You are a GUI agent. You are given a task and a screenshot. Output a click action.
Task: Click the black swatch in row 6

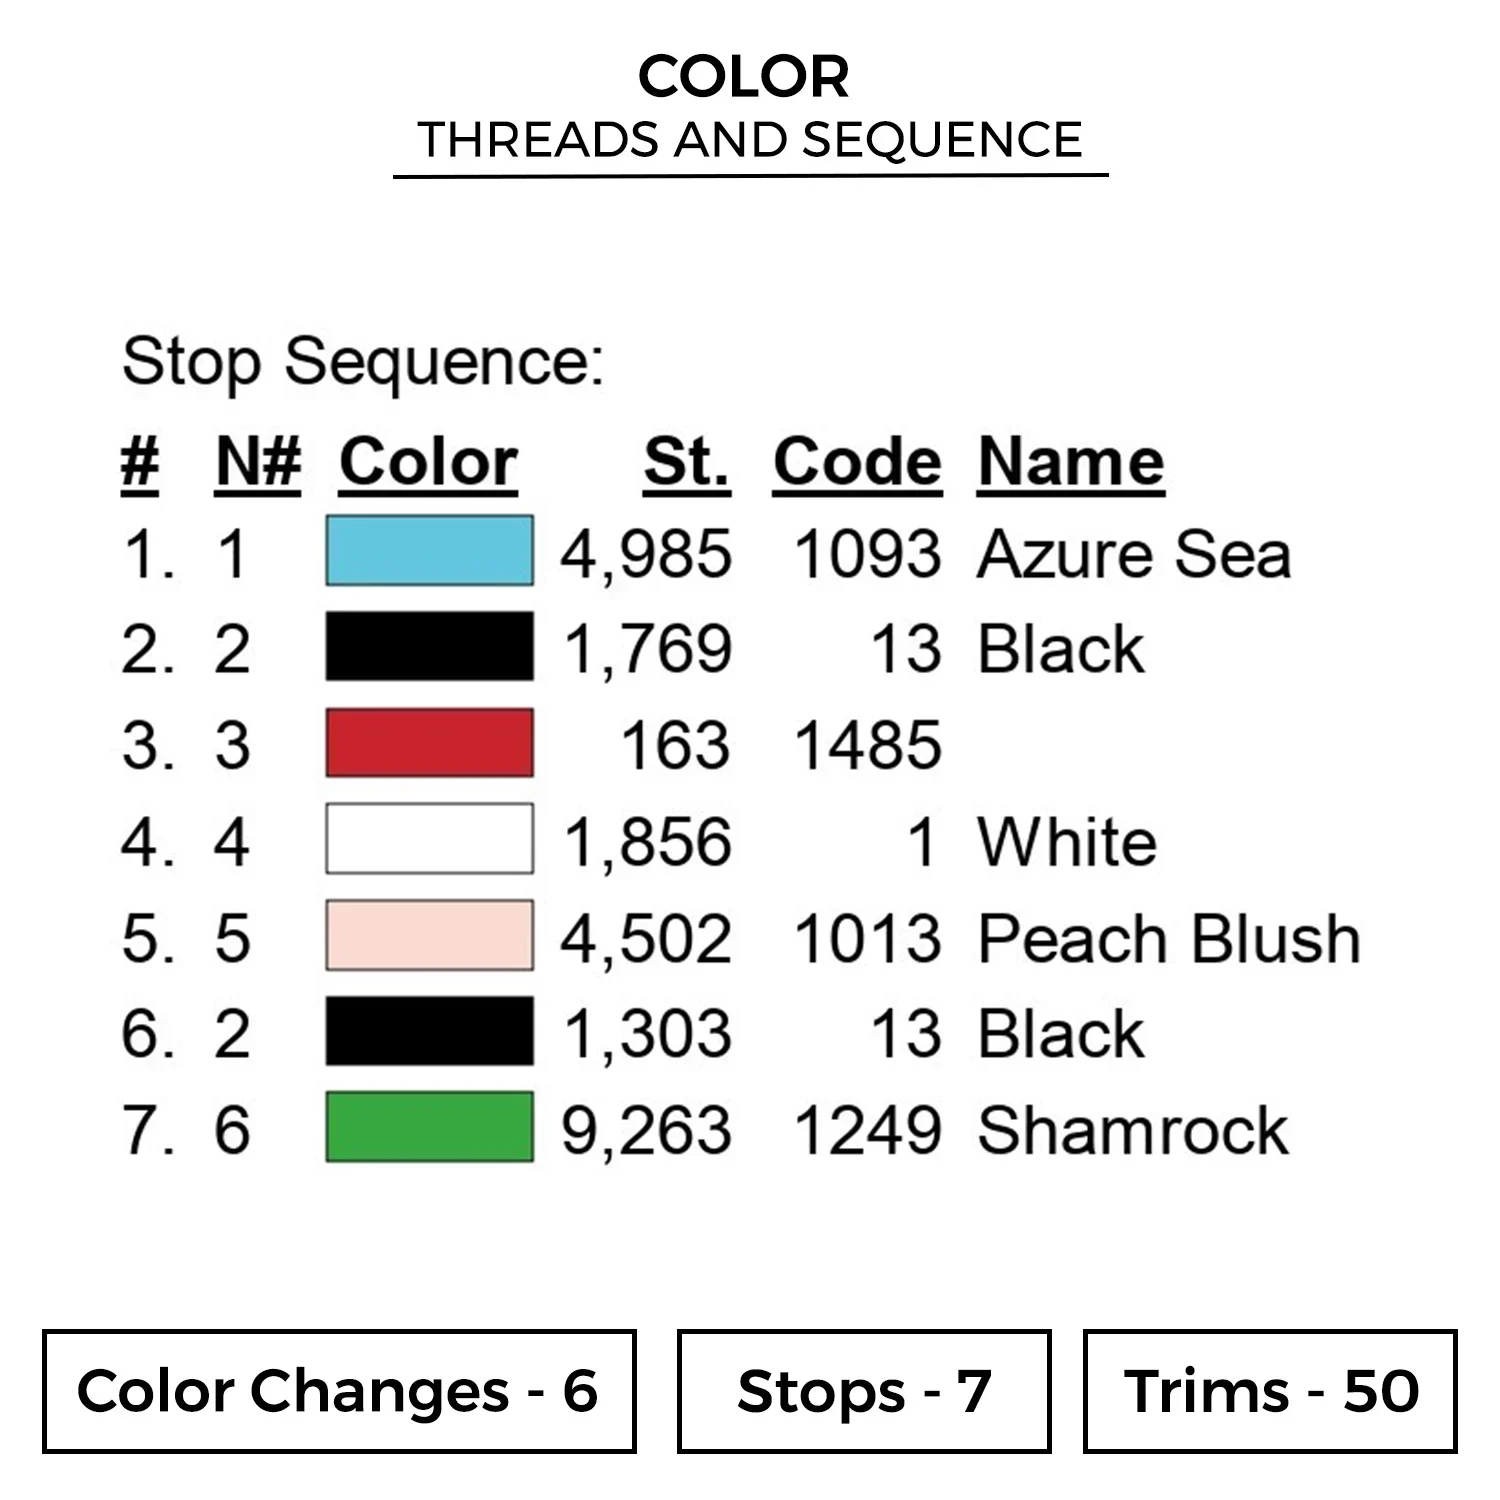(429, 1031)
